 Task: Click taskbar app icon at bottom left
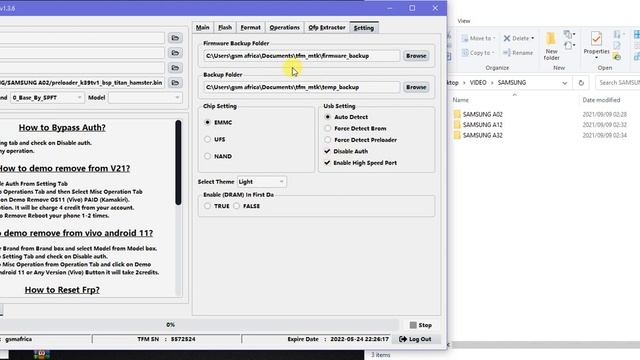click(41, 355)
